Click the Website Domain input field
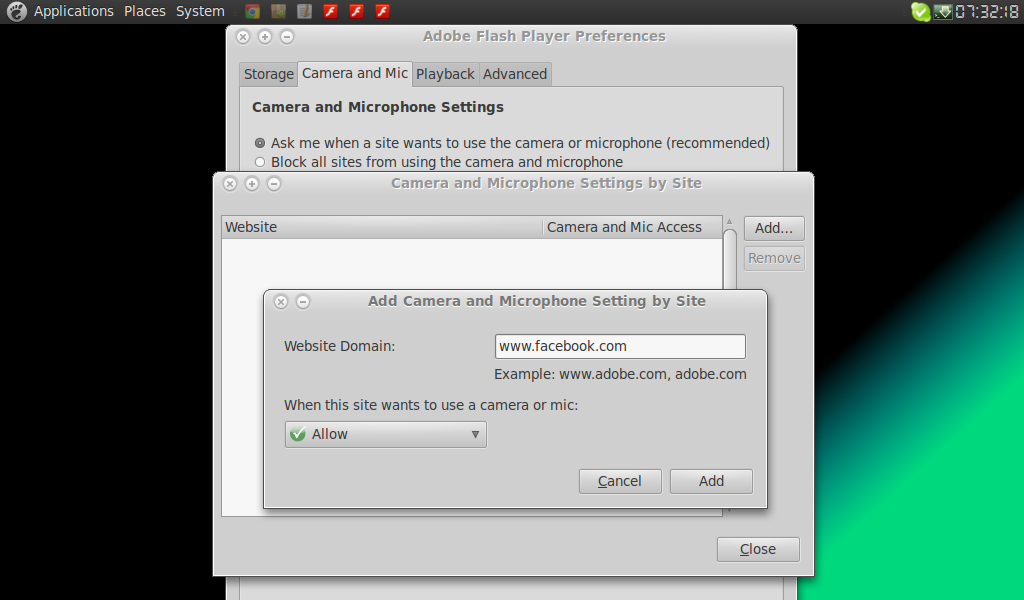This screenshot has width=1024, height=600. pos(620,347)
